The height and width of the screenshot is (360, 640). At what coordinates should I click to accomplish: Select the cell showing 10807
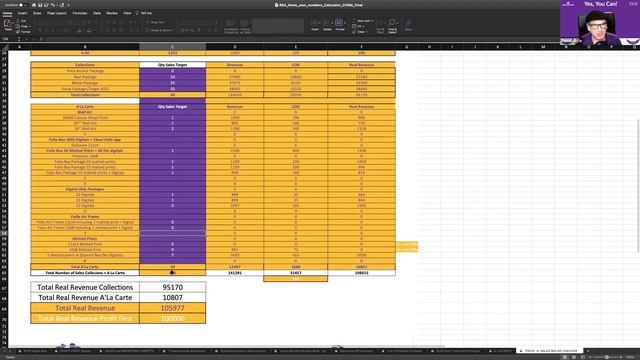click(x=172, y=298)
